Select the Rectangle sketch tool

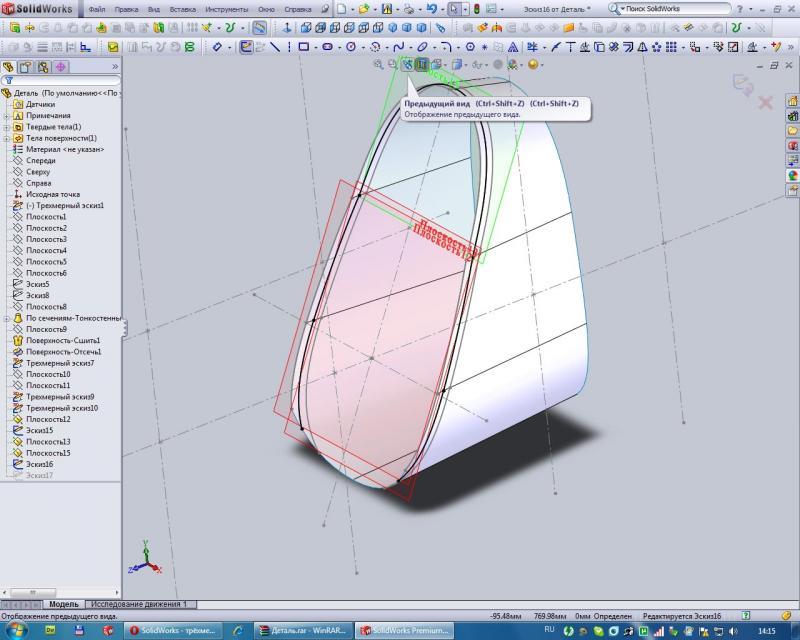click(303, 47)
